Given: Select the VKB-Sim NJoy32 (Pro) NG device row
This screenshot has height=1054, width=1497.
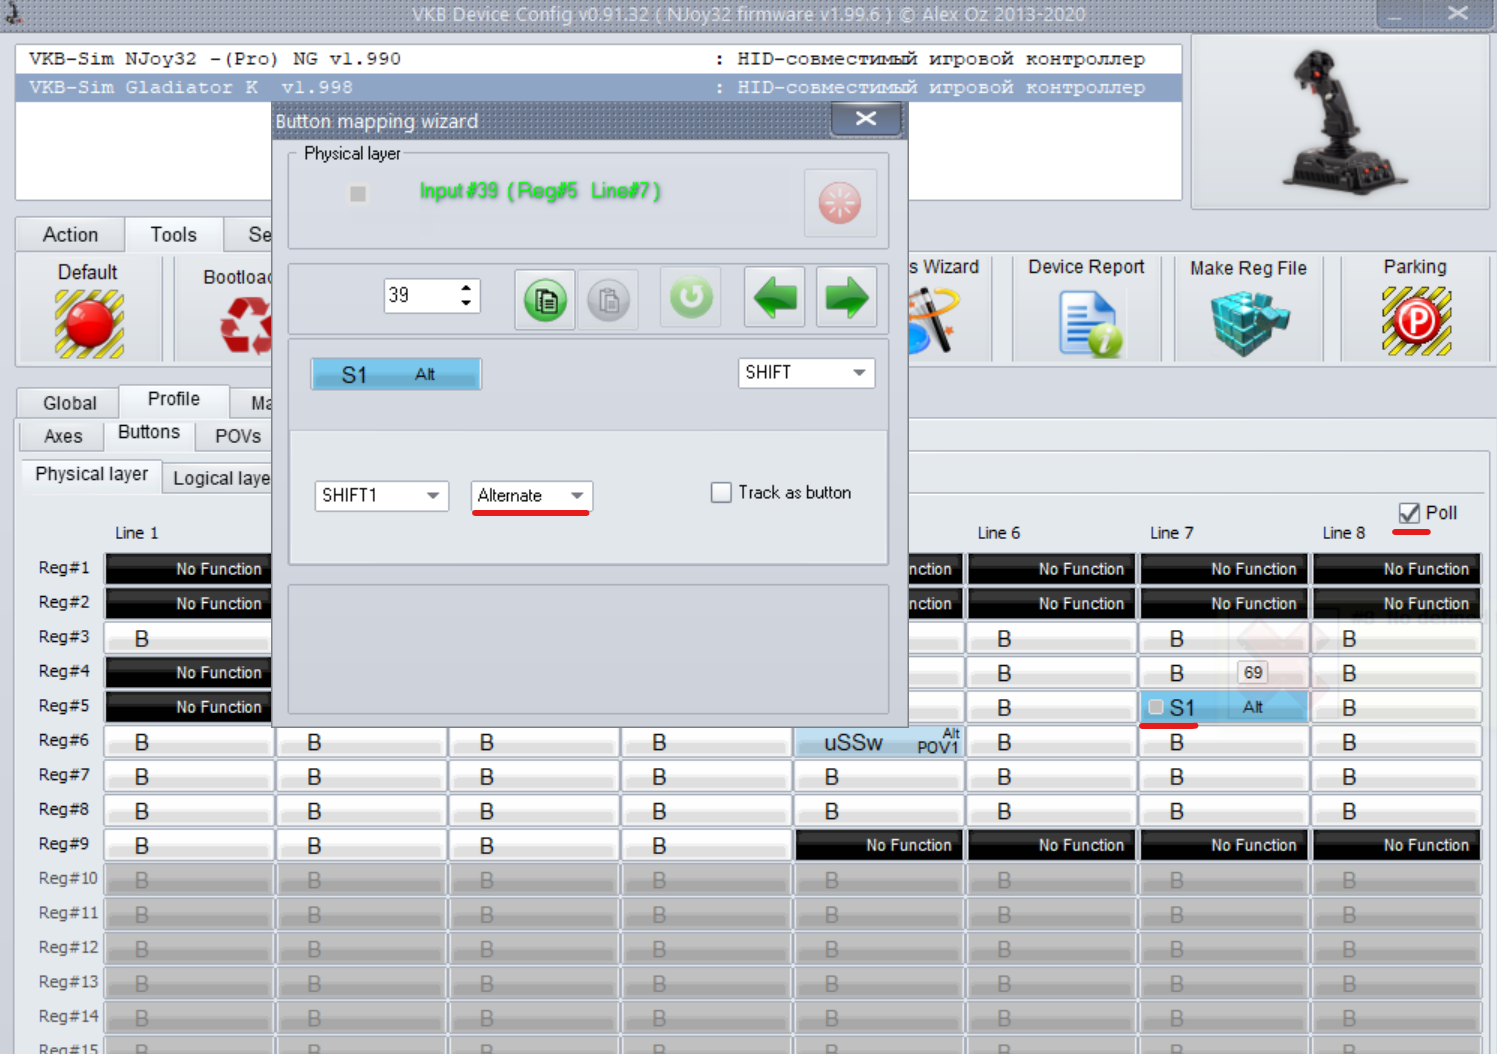Looking at the screenshot, I should 598,59.
